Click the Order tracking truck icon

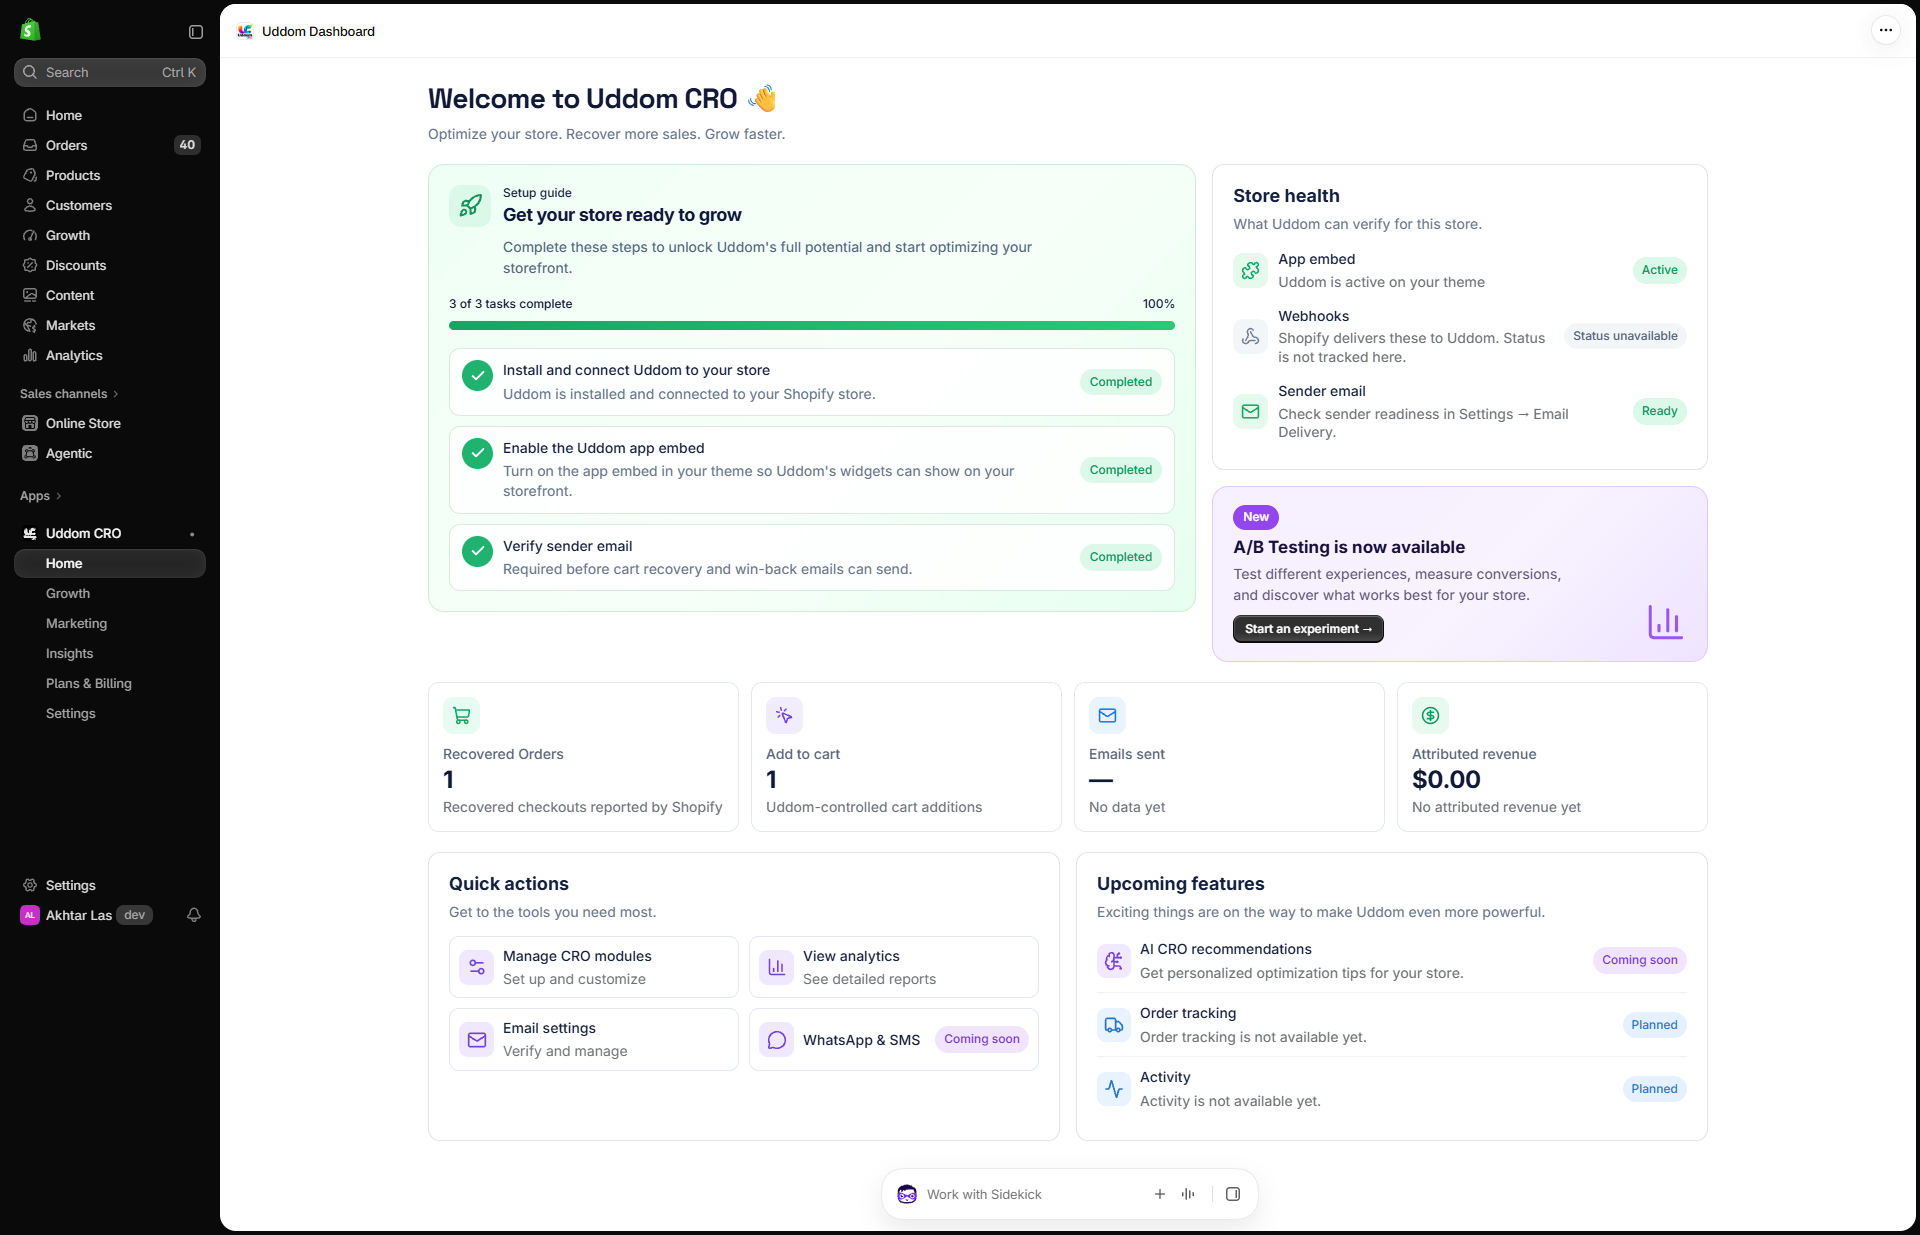click(1114, 1025)
